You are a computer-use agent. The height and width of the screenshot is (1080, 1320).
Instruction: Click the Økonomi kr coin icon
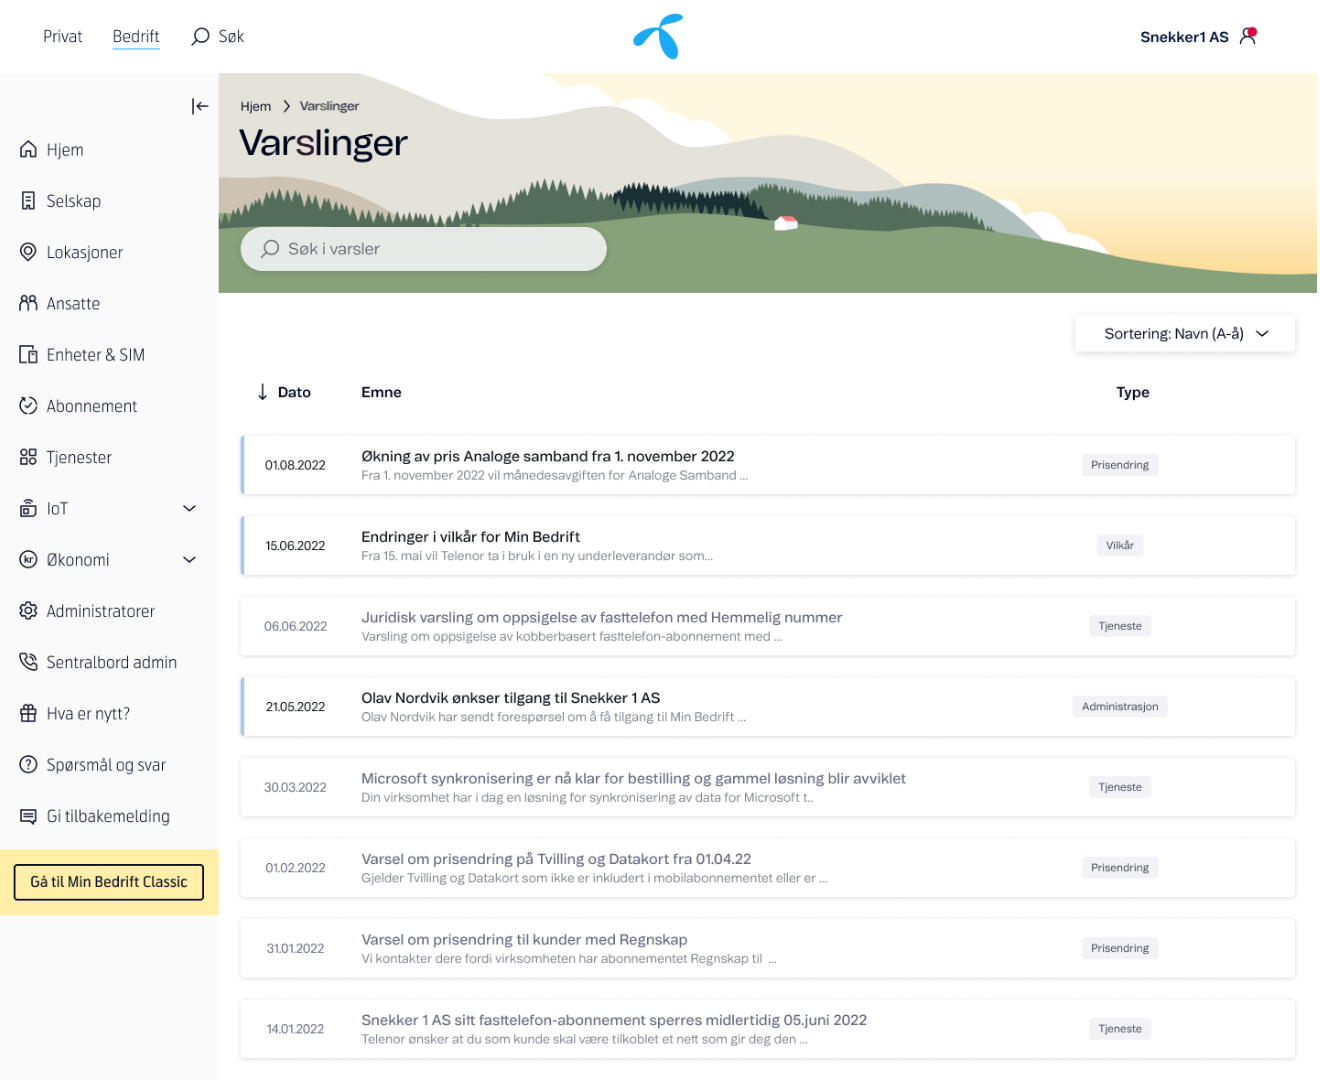point(28,559)
